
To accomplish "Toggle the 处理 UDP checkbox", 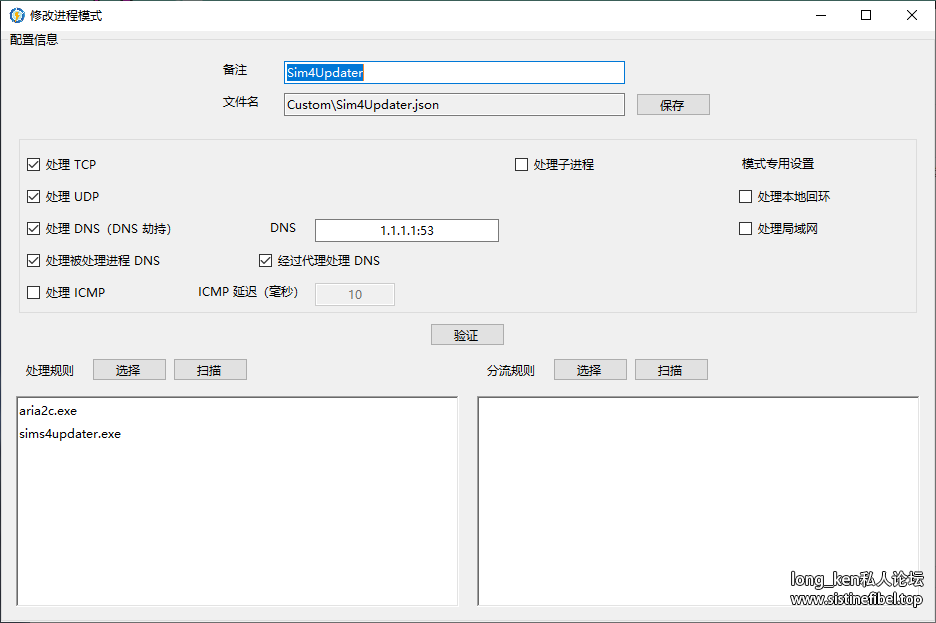I will coord(34,197).
